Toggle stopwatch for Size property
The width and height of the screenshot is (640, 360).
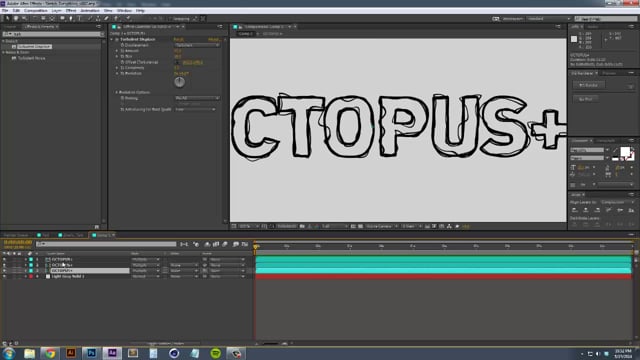point(122,56)
